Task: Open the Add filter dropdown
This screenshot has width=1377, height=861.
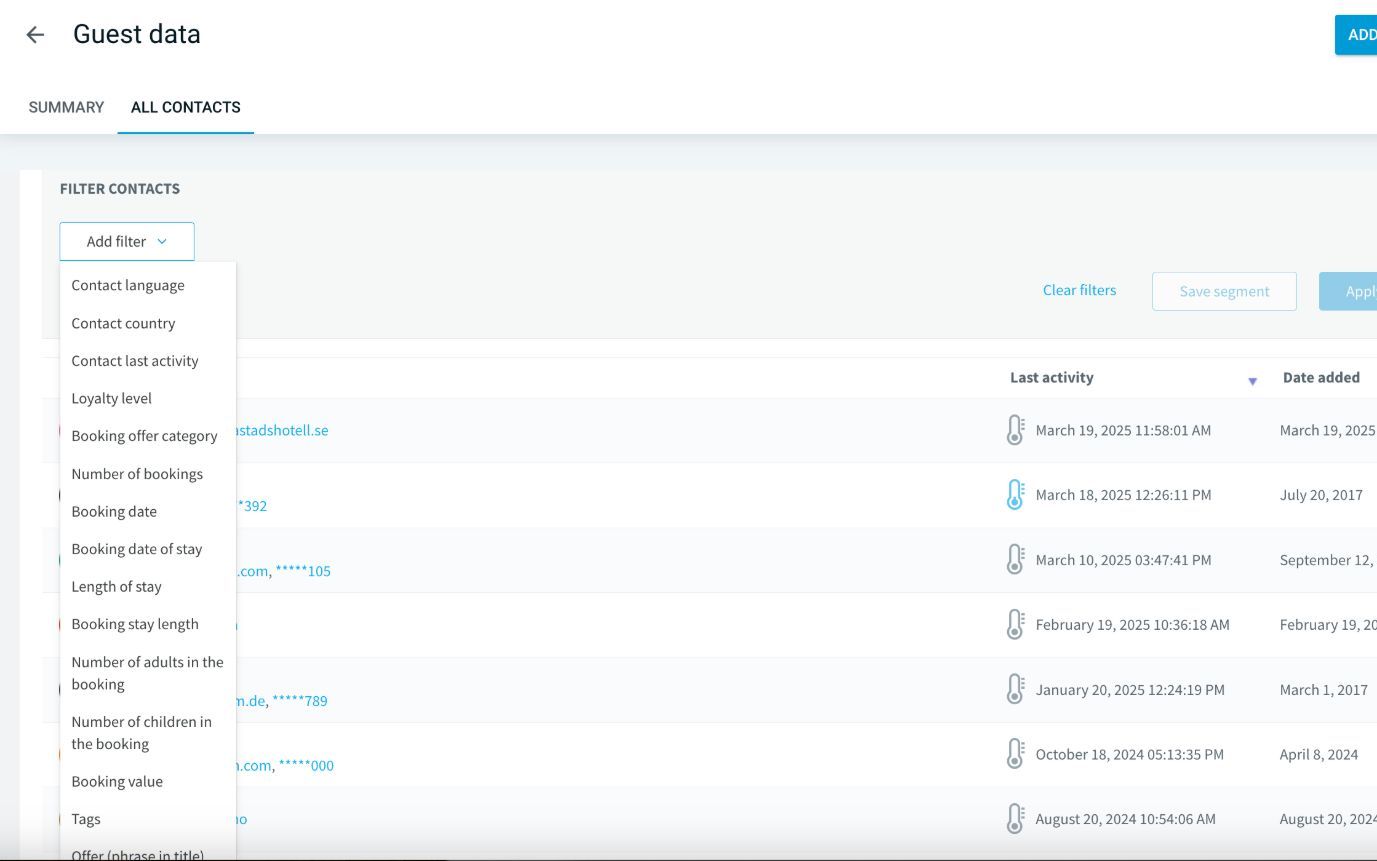Action: tap(127, 241)
